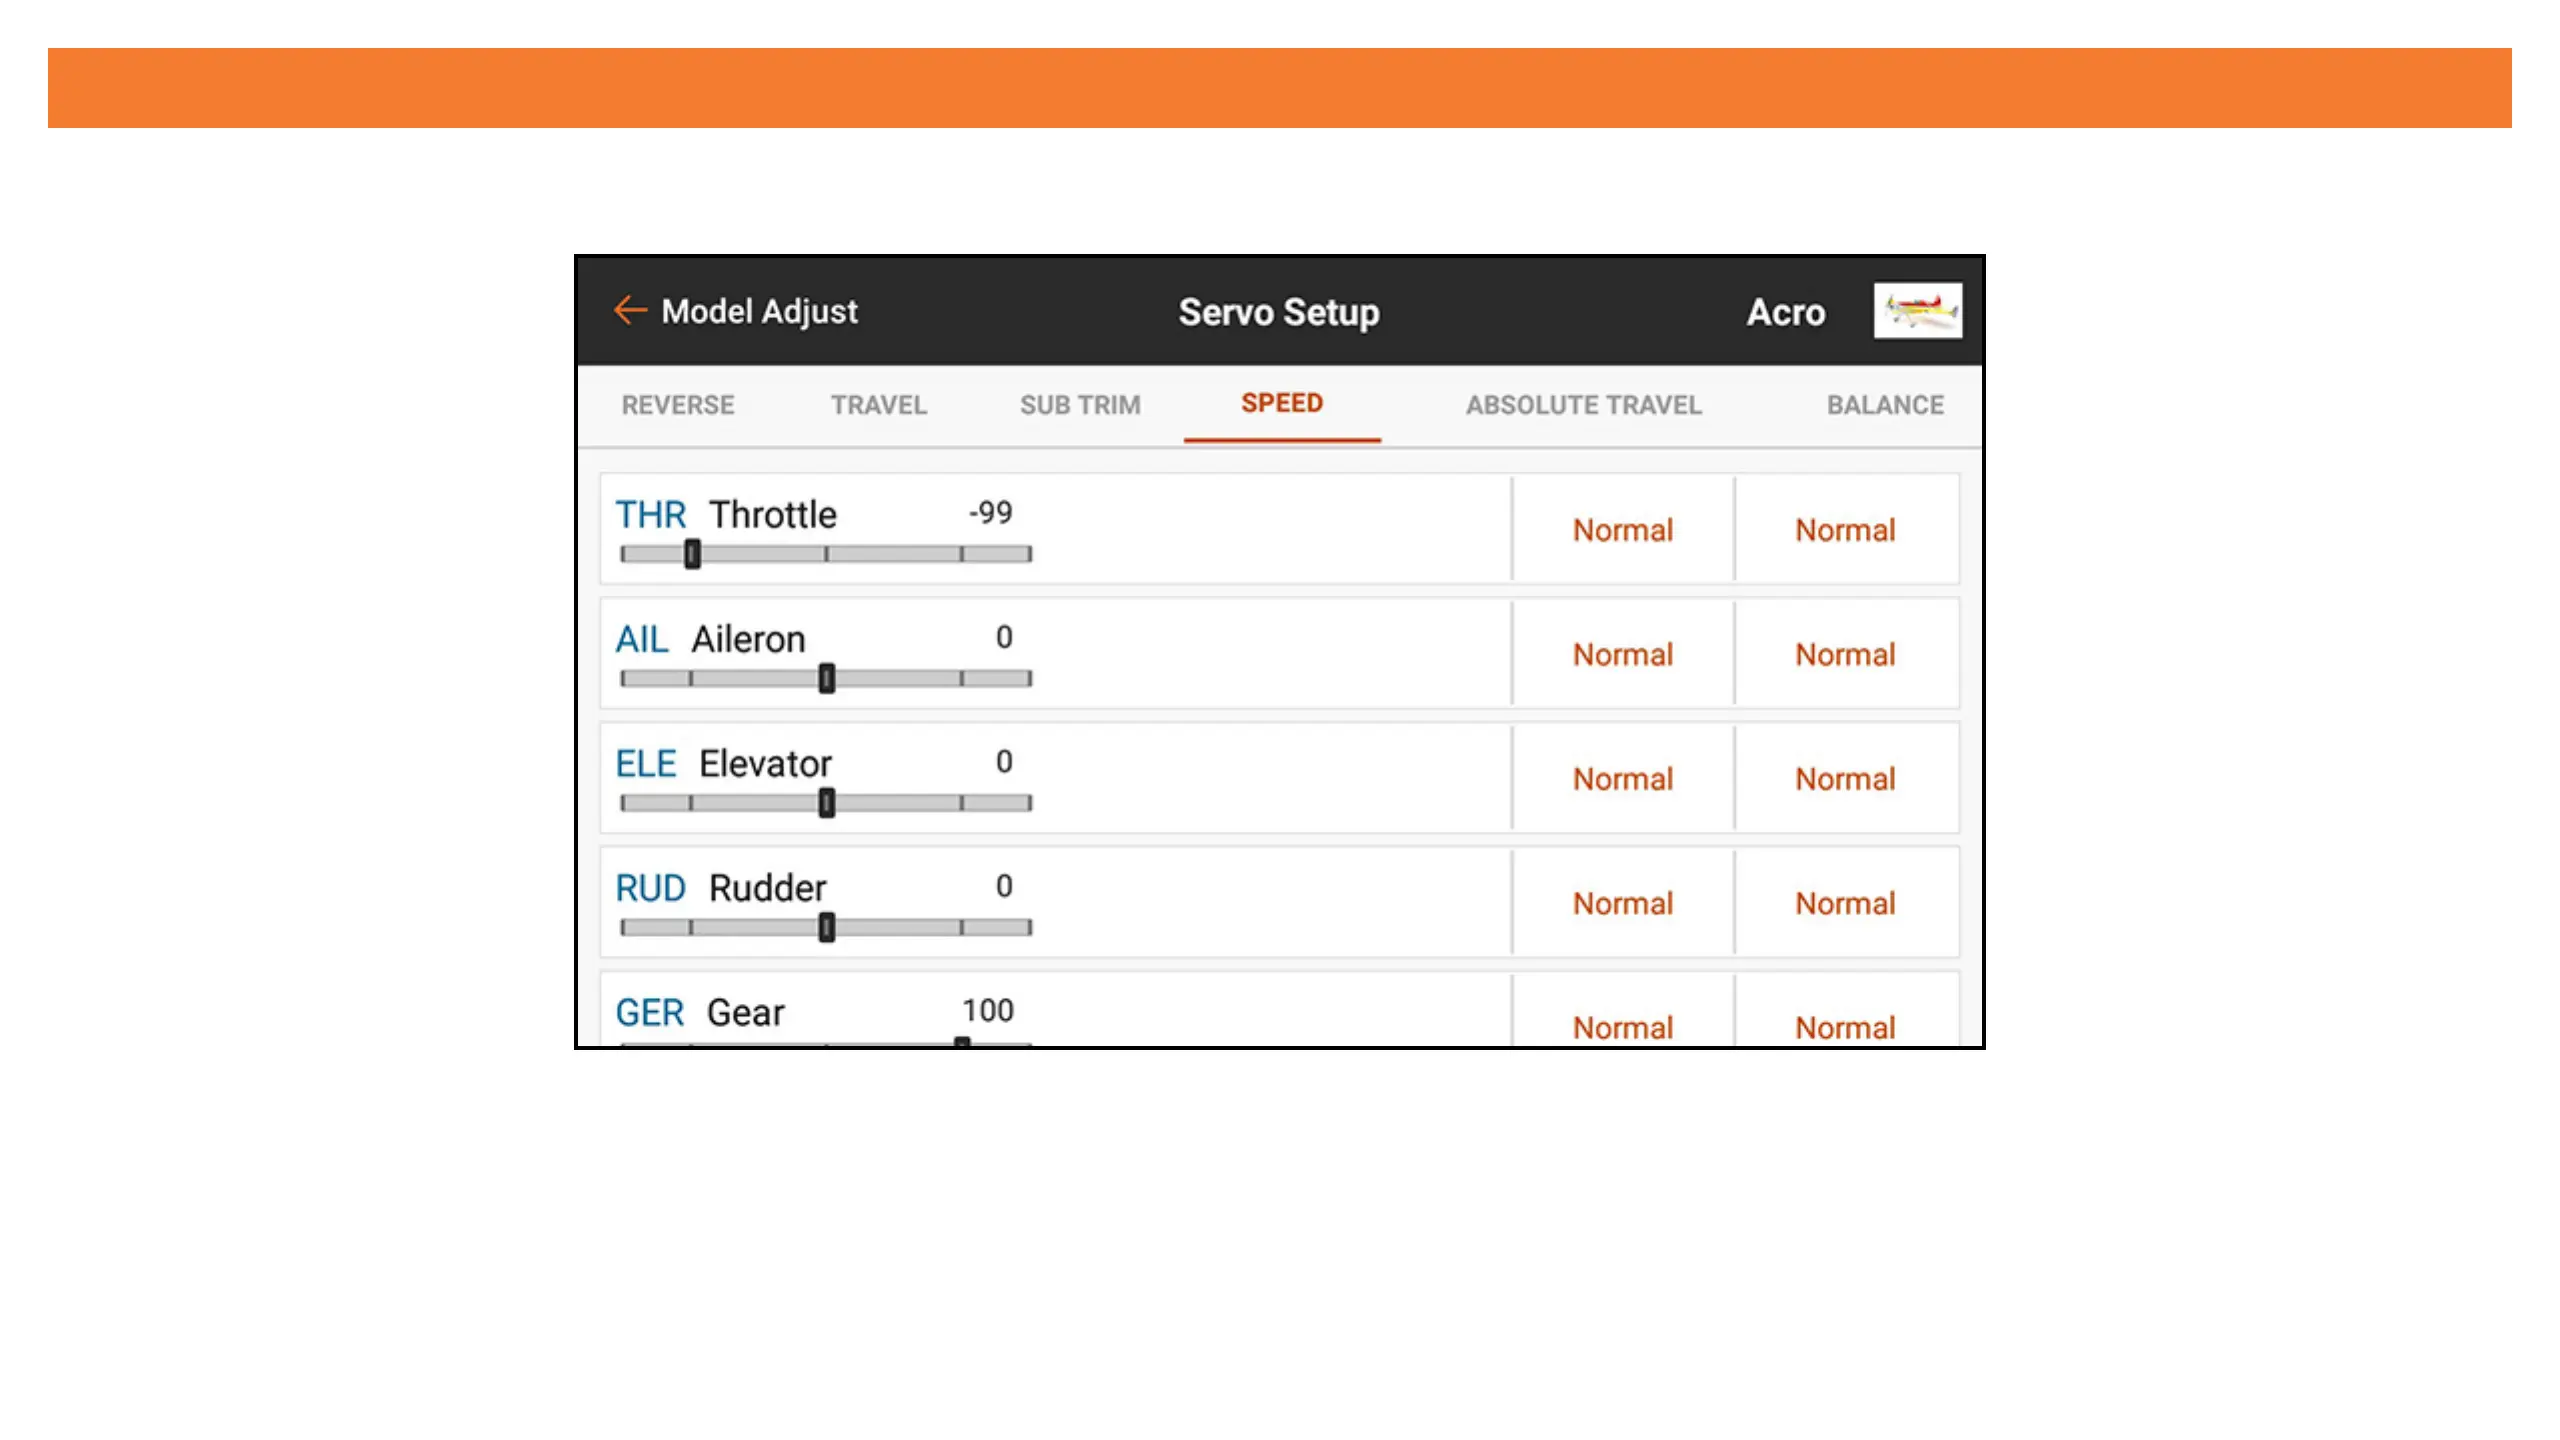Click Throttle's first Normal speed value
Viewport: 2560px width, 1440px height.
point(1622,530)
